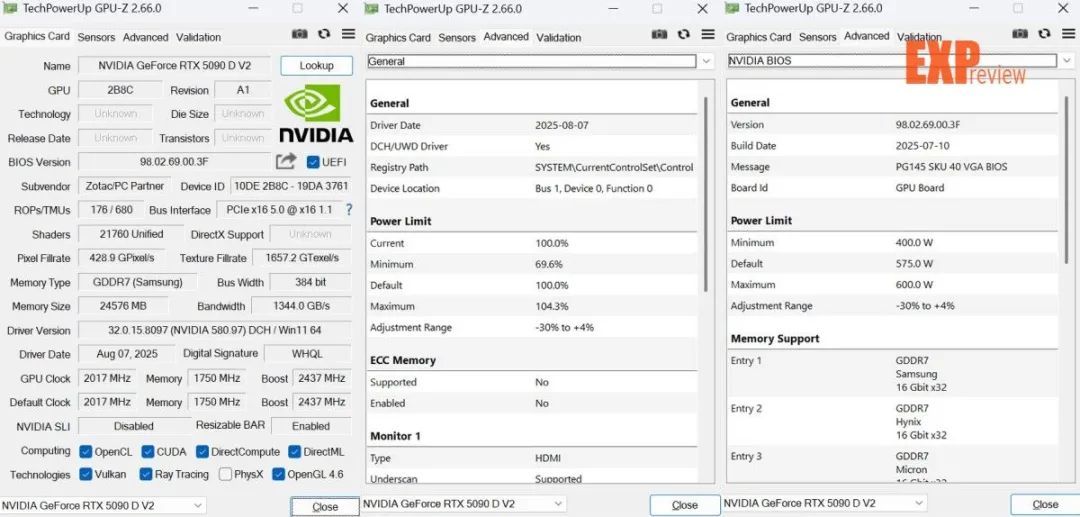Click the Driver Version field
Viewport: 1080px width, 517px height.
click(x=215, y=330)
